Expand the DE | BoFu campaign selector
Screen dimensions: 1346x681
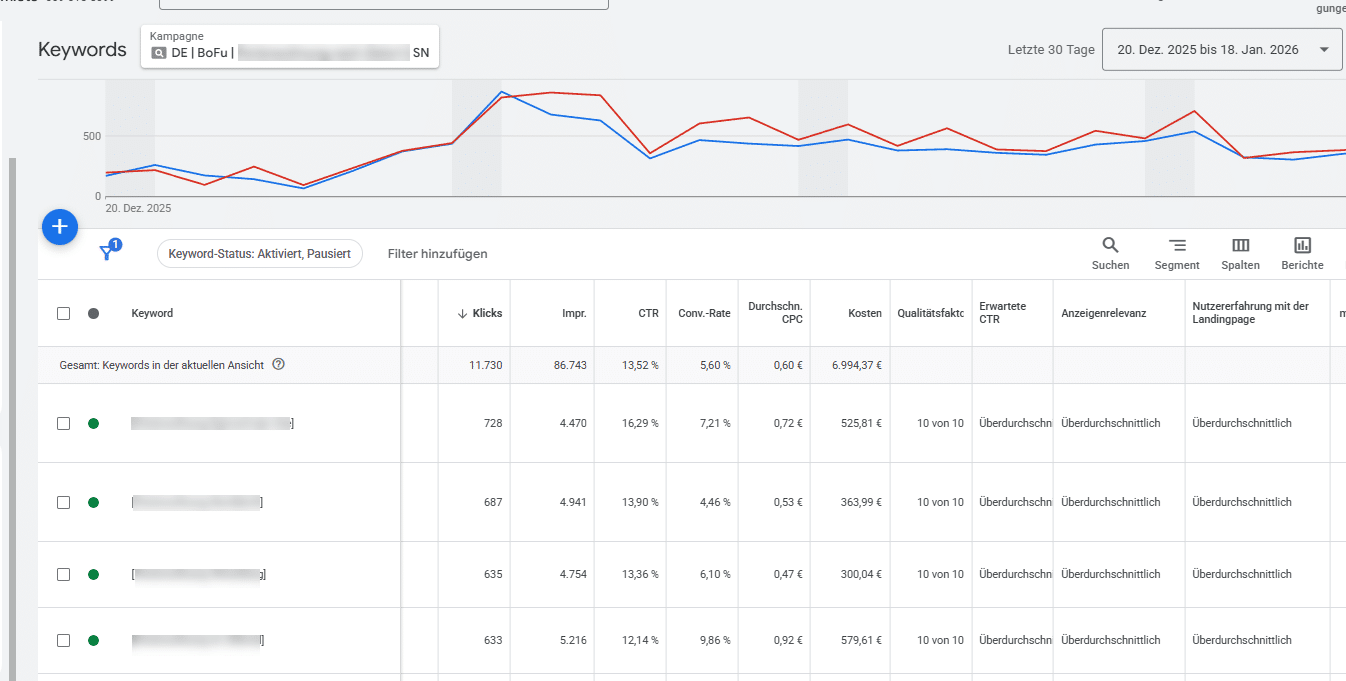[289, 47]
